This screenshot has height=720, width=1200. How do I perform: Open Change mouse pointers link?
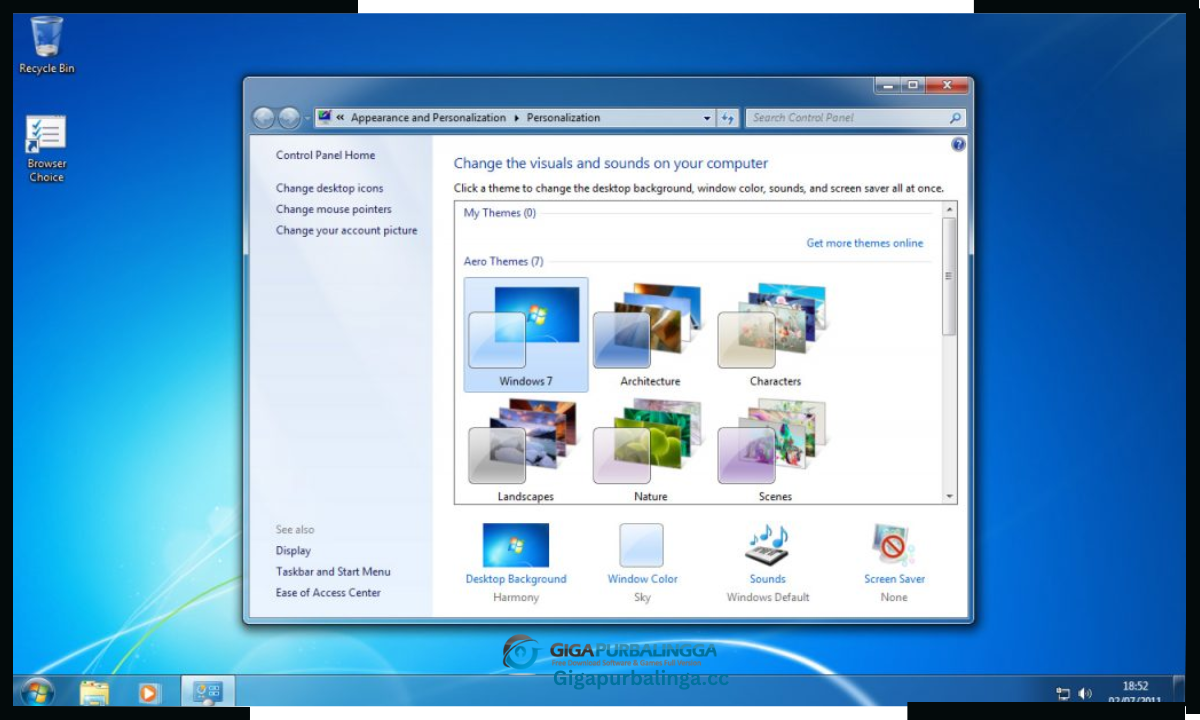(x=334, y=209)
